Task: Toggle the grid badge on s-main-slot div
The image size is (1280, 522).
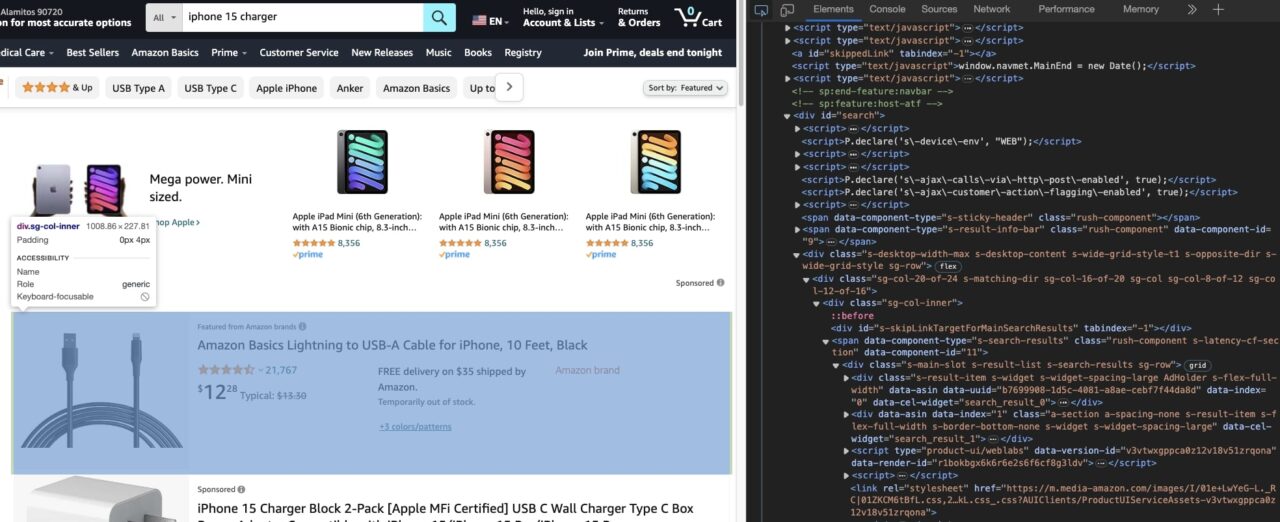Action: [1198, 365]
